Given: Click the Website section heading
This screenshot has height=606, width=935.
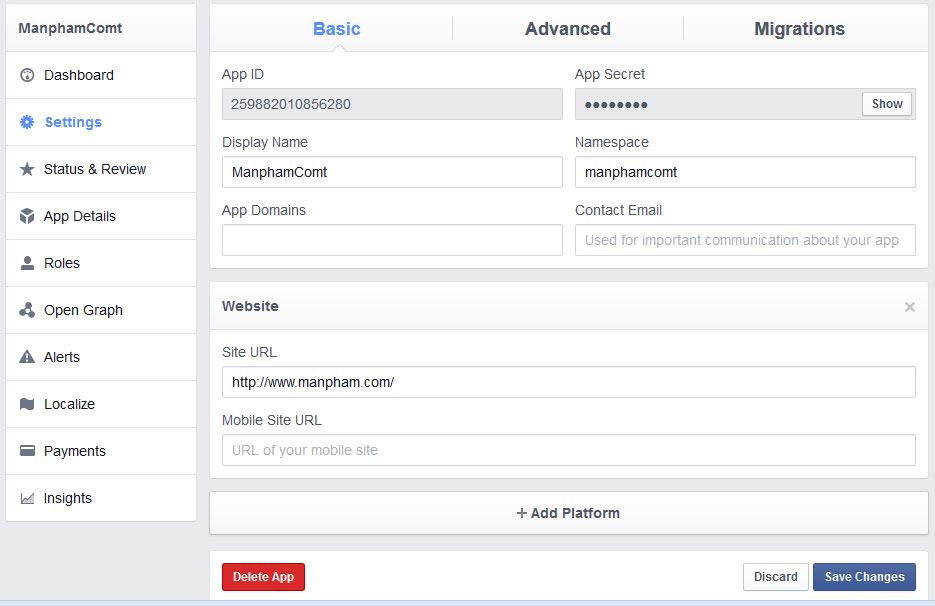Looking at the screenshot, I should [x=250, y=307].
